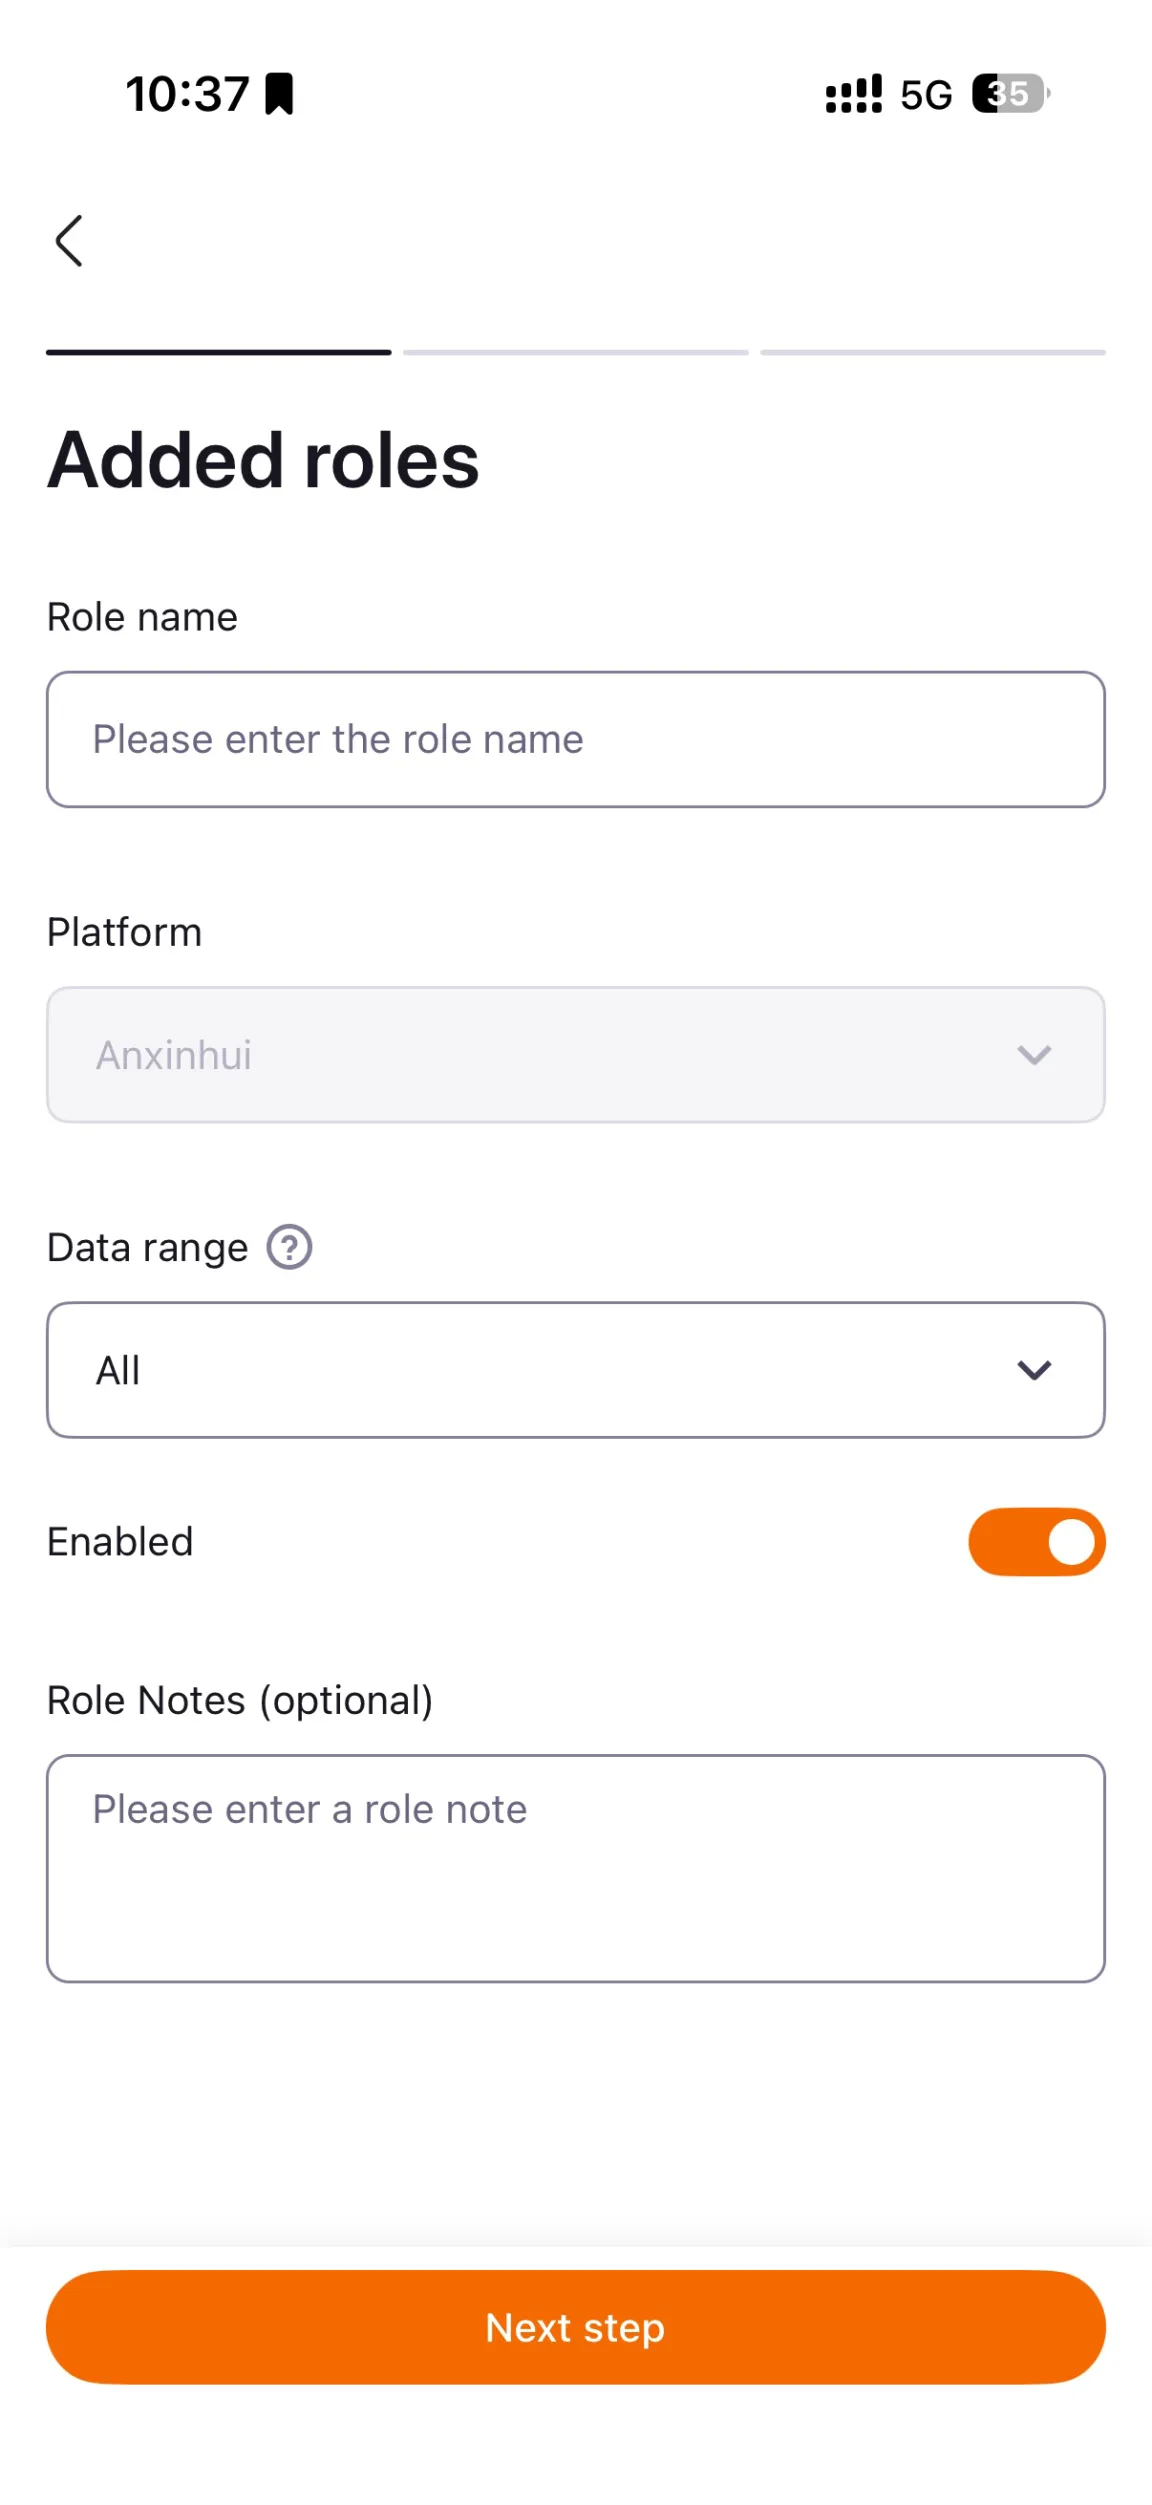Screen dimensions: 1152x2505
Task: Tap the bookmark icon in status bar
Action: (279, 94)
